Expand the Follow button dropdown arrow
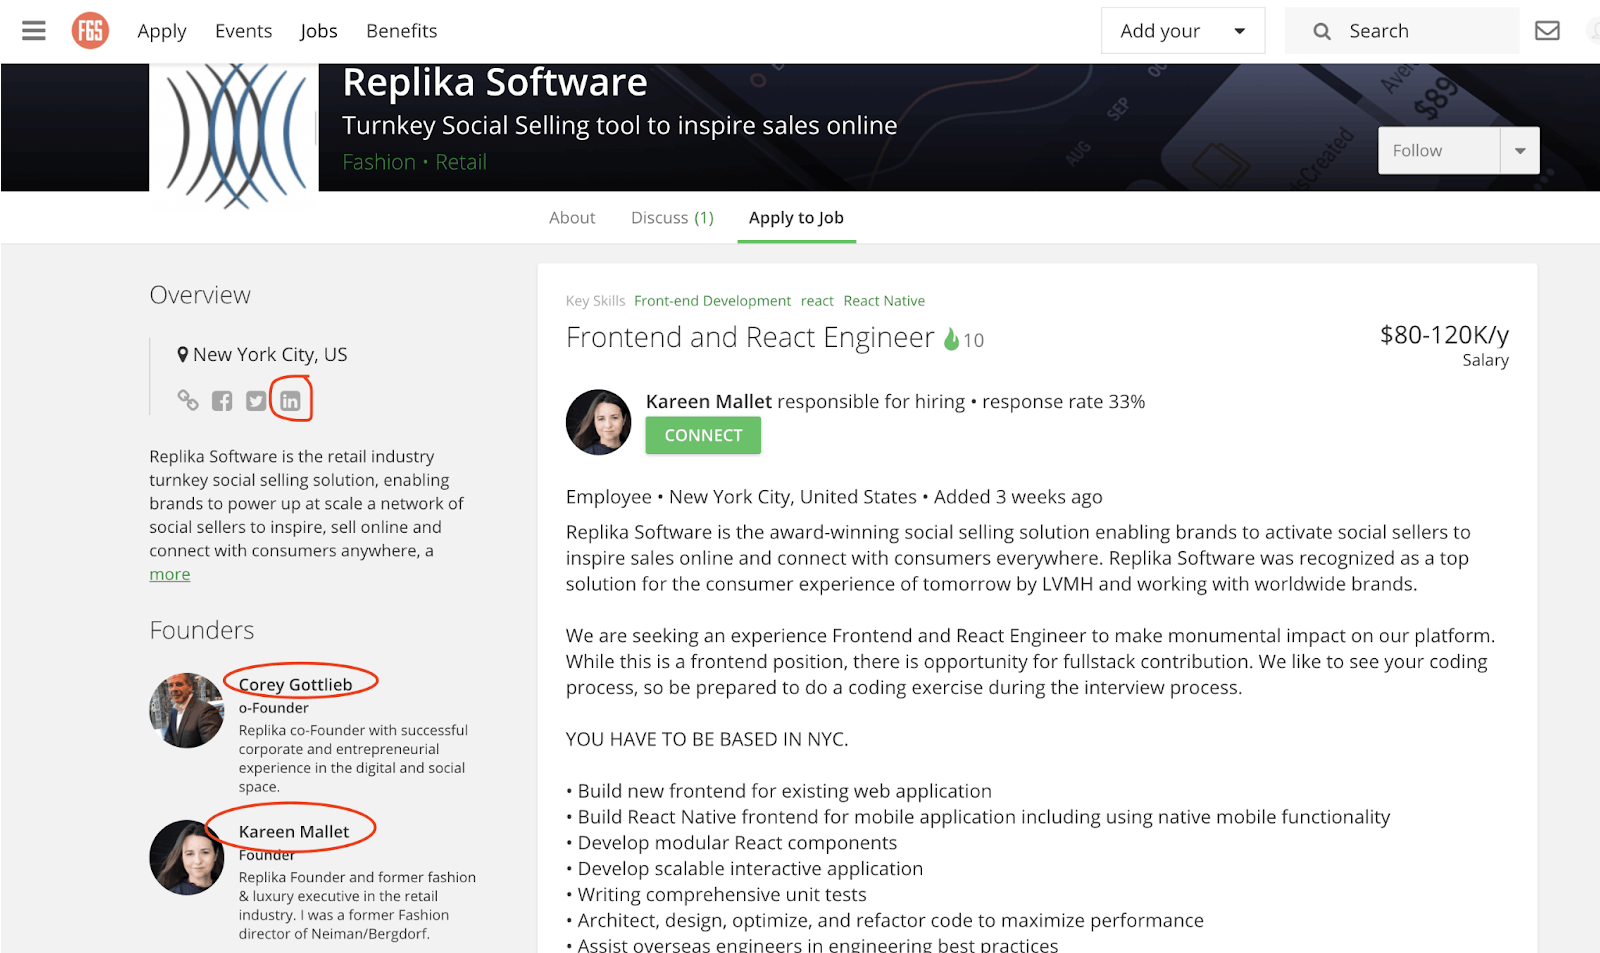The width and height of the screenshot is (1600, 953). 1520,151
